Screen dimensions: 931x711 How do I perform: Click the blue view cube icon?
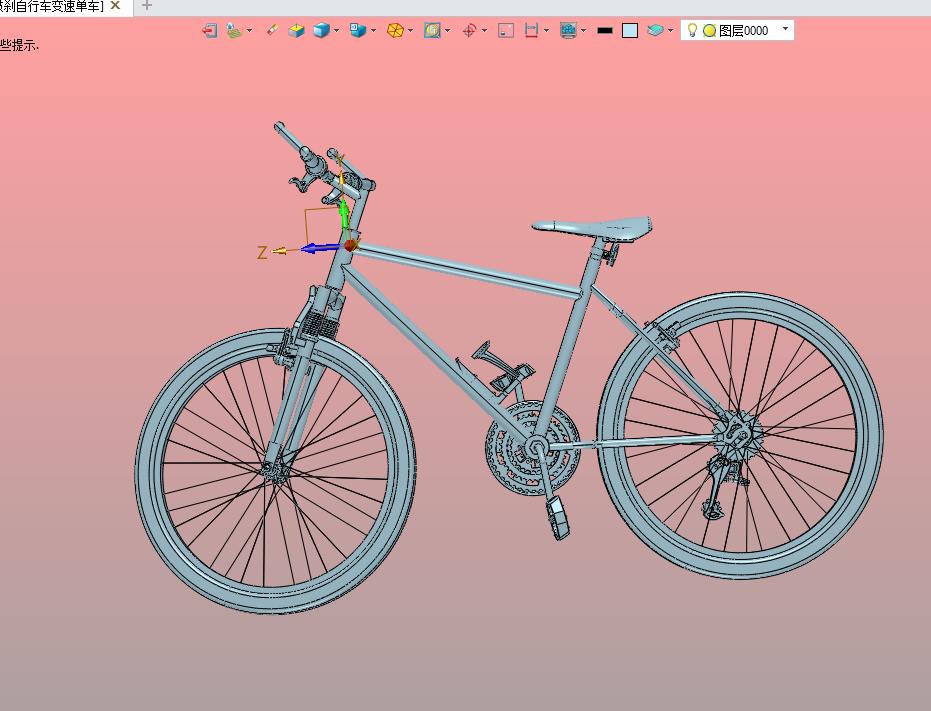pos(358,30)
